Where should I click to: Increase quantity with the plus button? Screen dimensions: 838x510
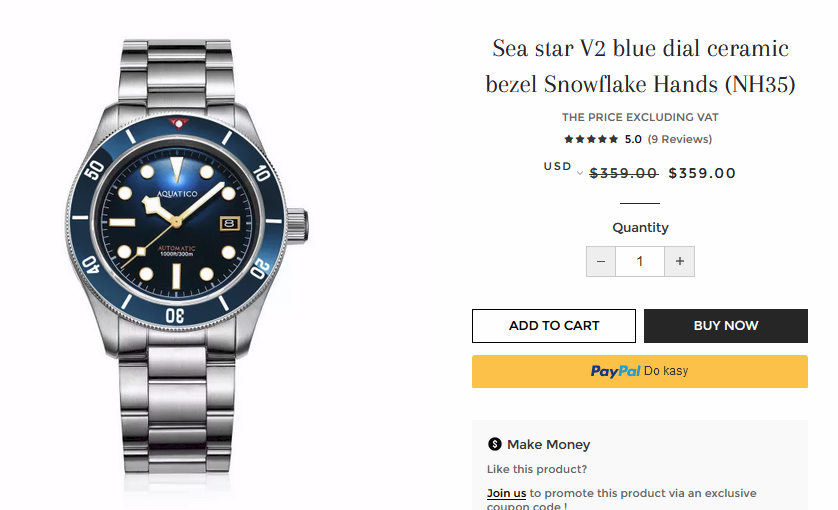tap(680, 262)
